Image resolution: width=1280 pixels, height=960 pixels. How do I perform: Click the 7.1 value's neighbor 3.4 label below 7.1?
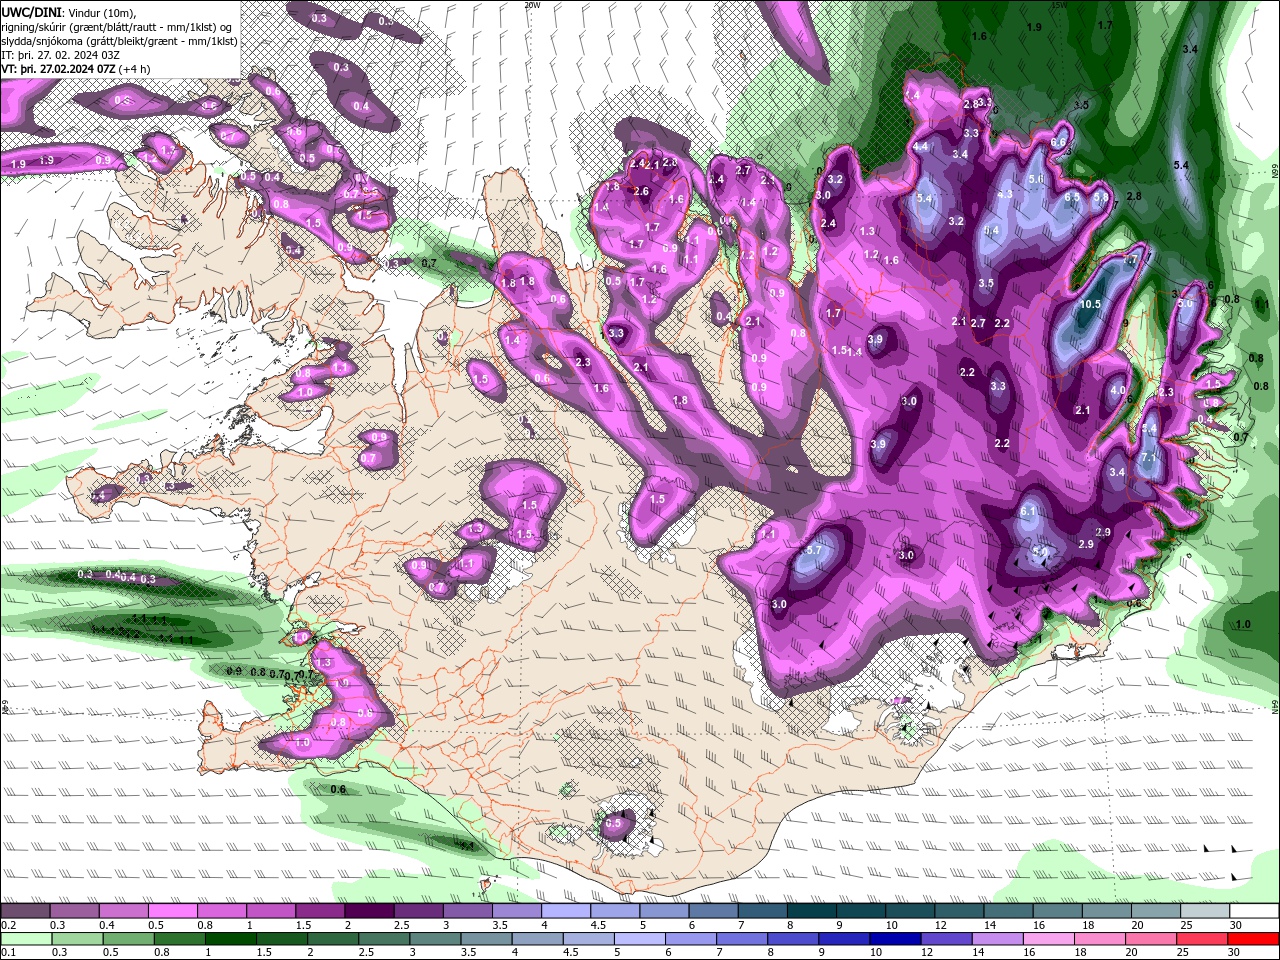pos(1117,472)
